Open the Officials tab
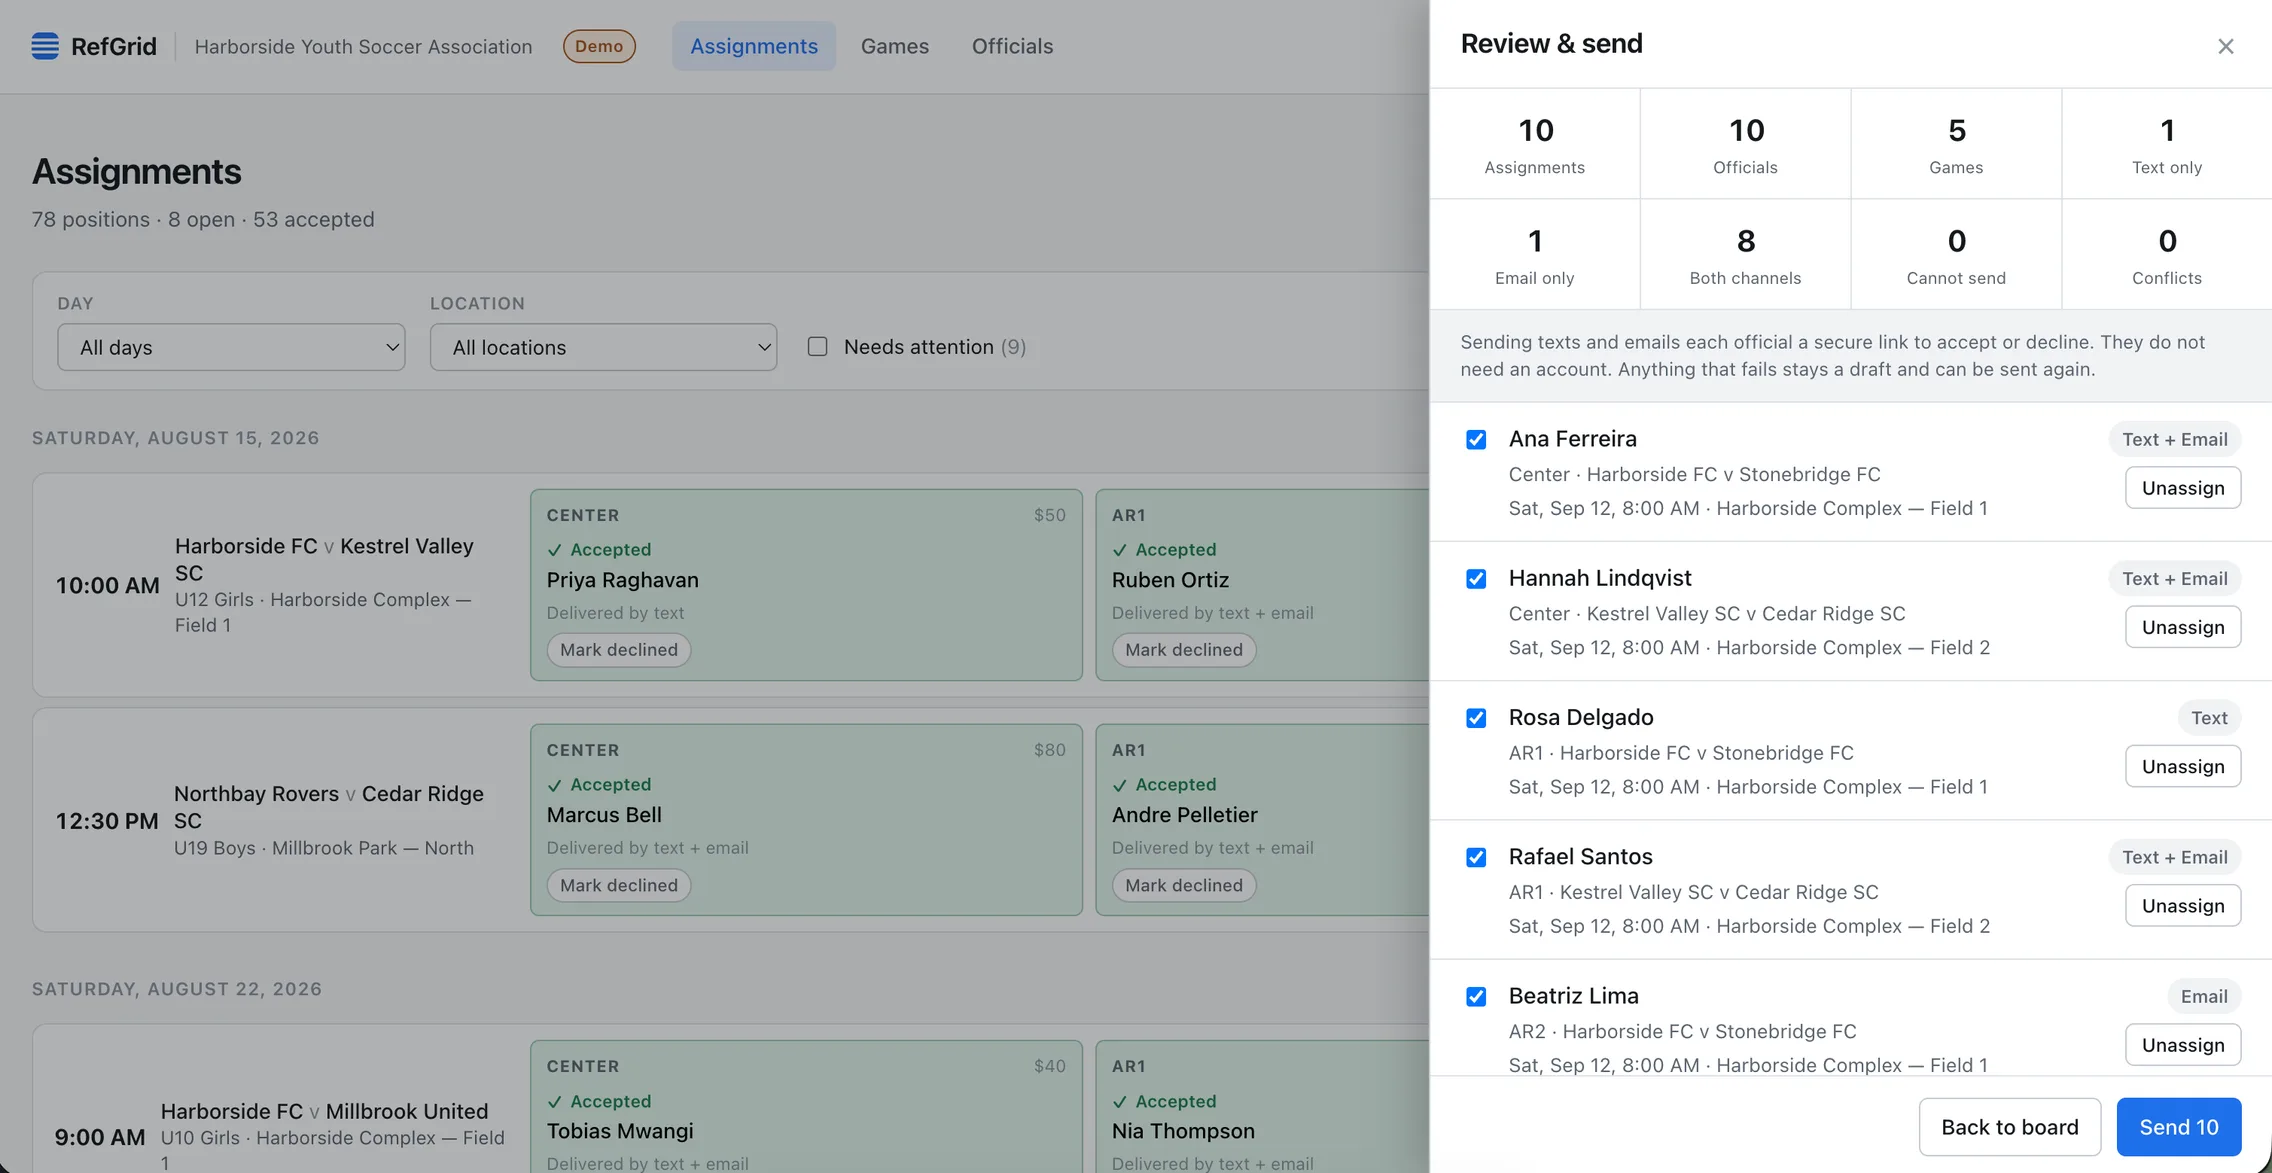 pyautogui.click(x=1012, y=46)
